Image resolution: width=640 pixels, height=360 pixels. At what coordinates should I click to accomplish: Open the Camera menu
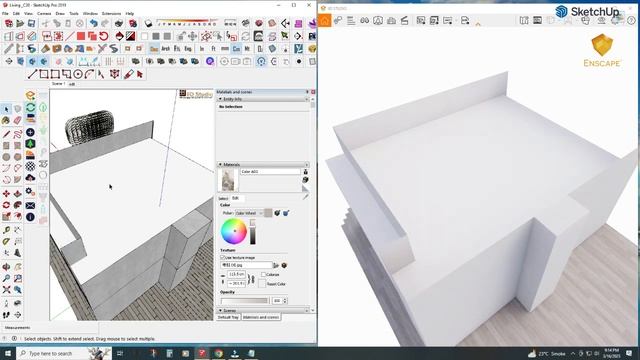(44, 13)
